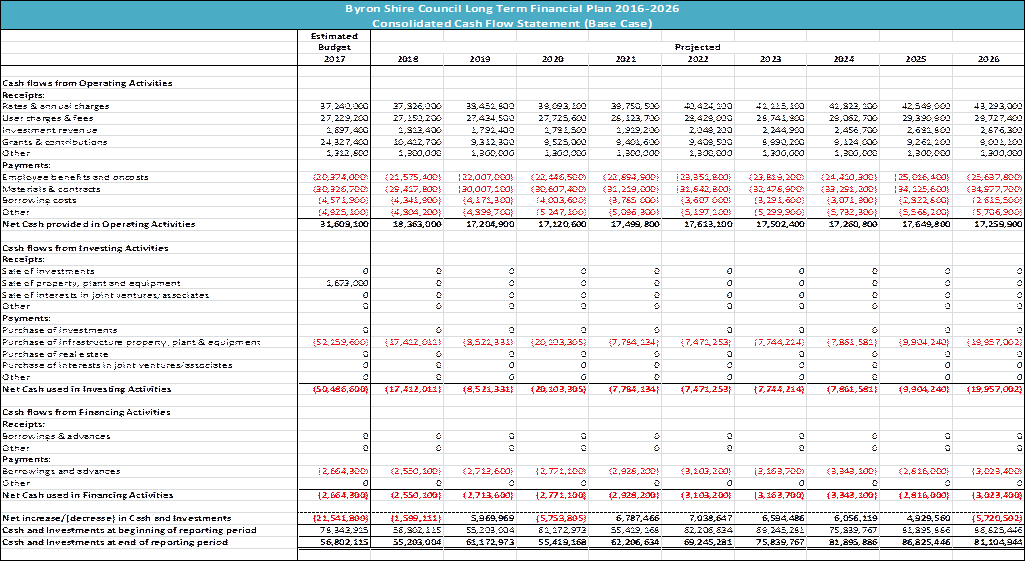The height and width of the screenshot is (562, 1026).
Task: Click the Cash and Investments at end of reporting period label
Action: coord(115,542)
